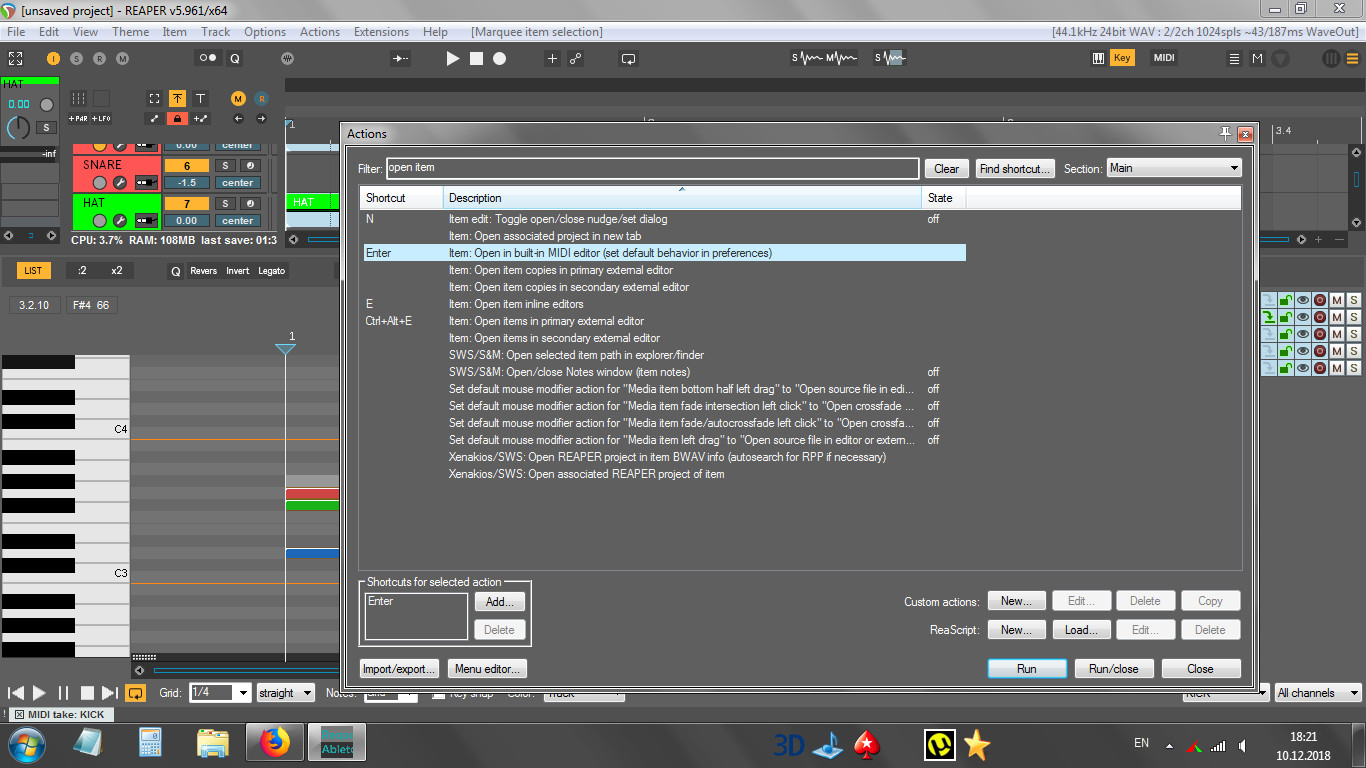Click the Windows Start button
Image resolution: width=1366 pixels, height=768 pixels.
[27, 745]
